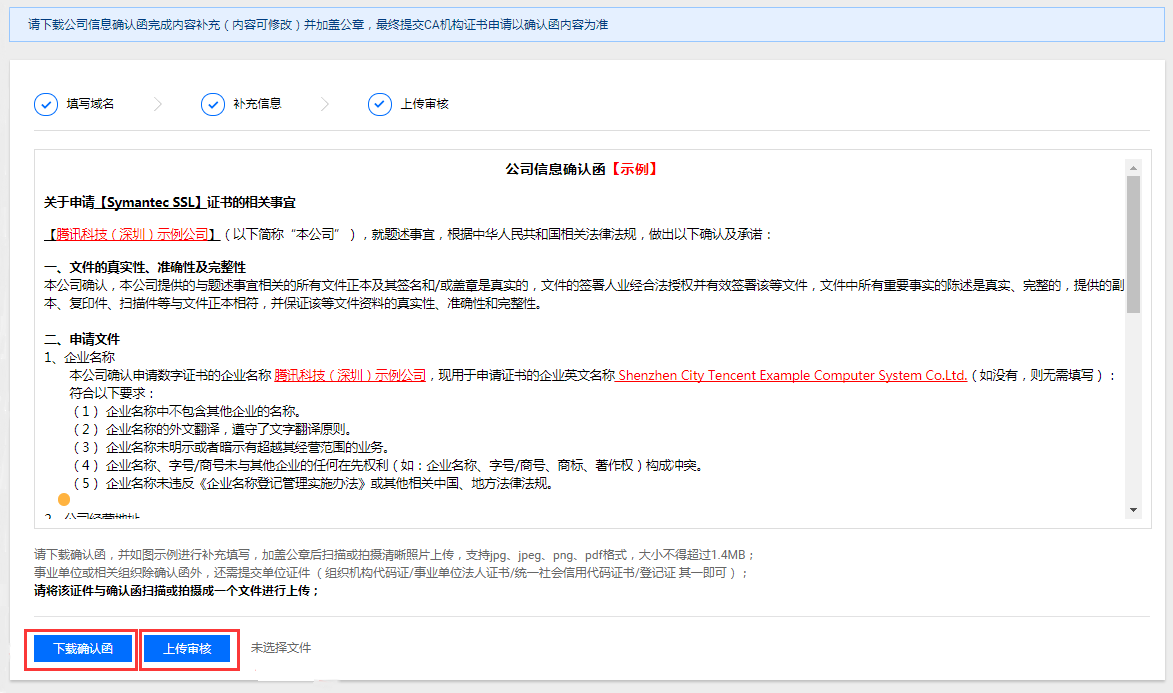Click the checkmark icon beside 补充信息
This screenshot has width=1173, height=693.
[x=213, y=104]
